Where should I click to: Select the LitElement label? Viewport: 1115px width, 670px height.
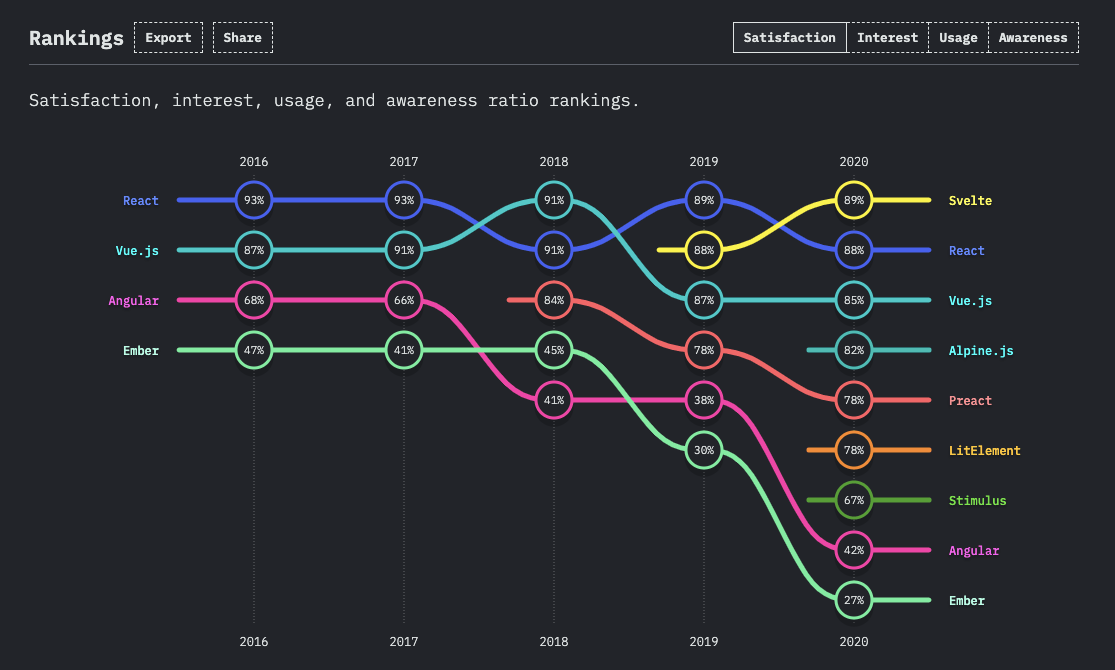[x=984, y=450]
